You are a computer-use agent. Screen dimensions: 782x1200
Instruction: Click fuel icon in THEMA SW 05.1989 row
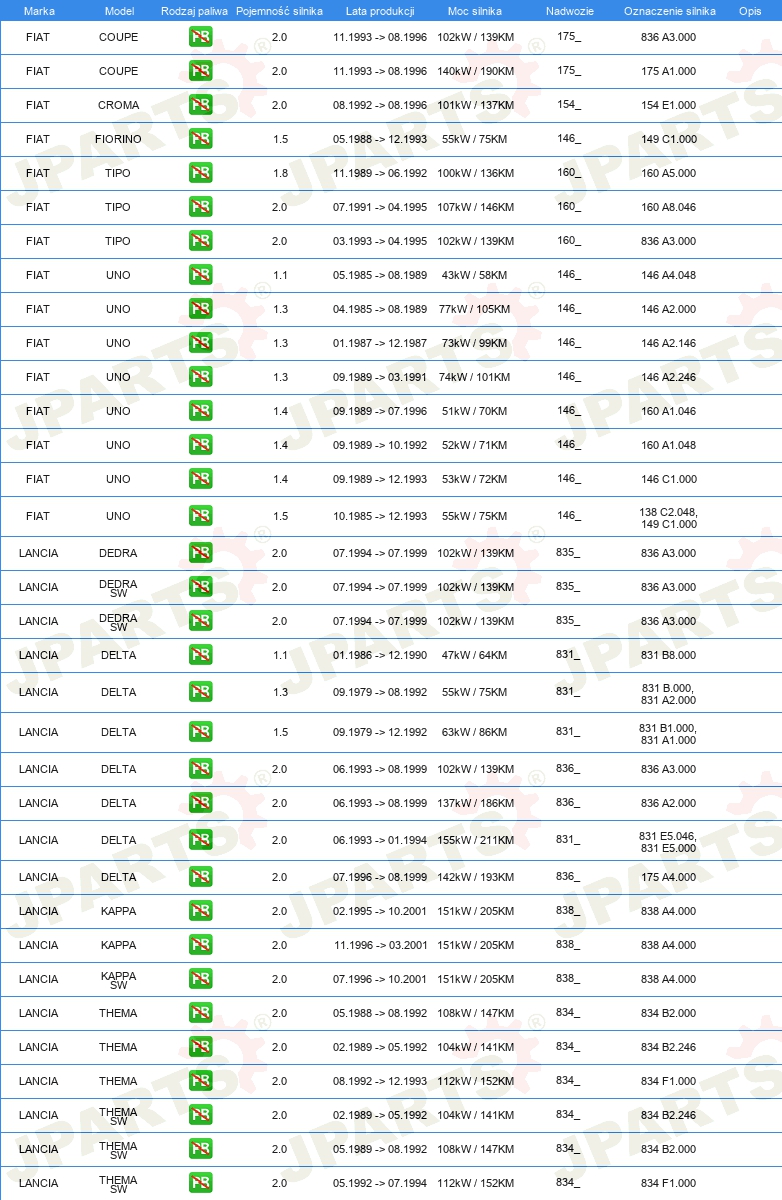[x=200, y=1149]
